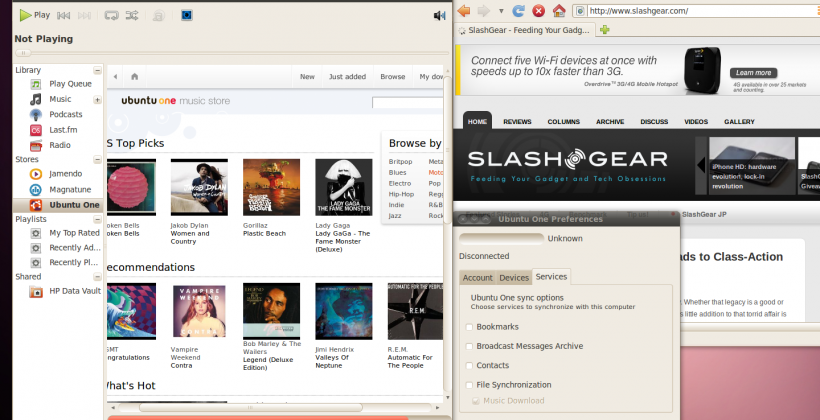Screen dimensions: 820x420
Task: Go to music store home icon
Action: [134, 76]
